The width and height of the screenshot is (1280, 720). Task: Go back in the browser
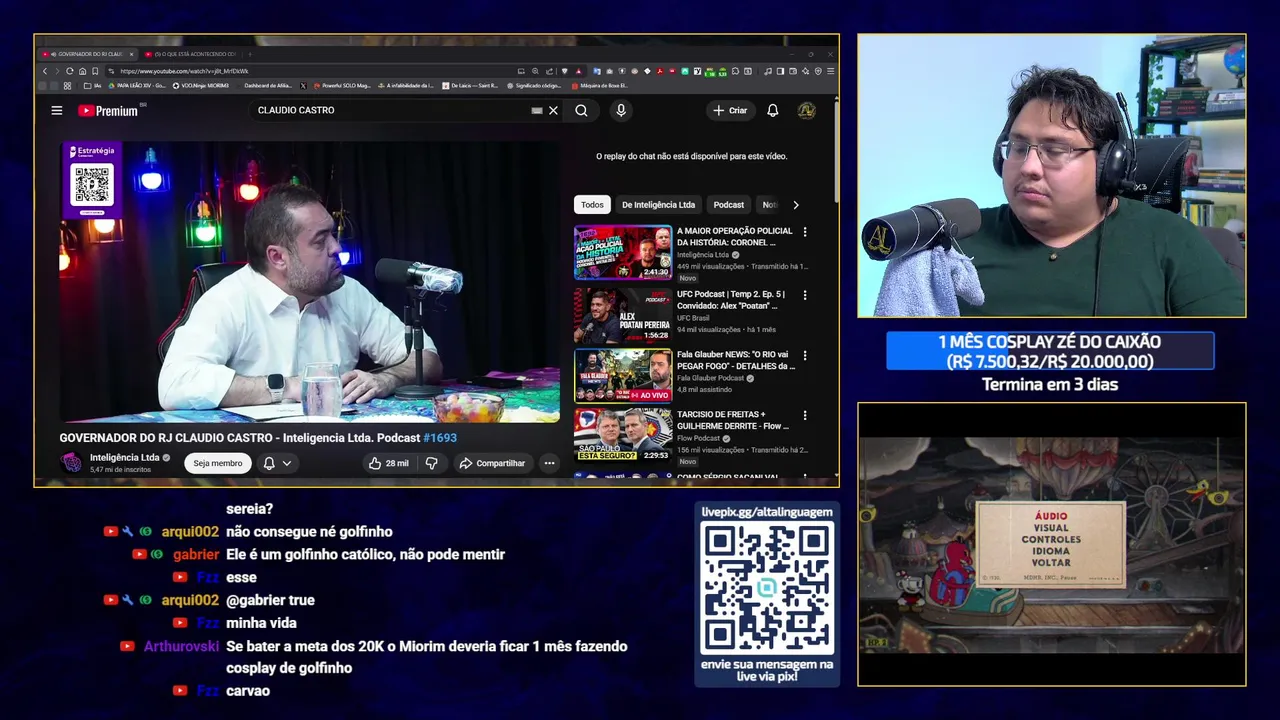click(45, 71)
